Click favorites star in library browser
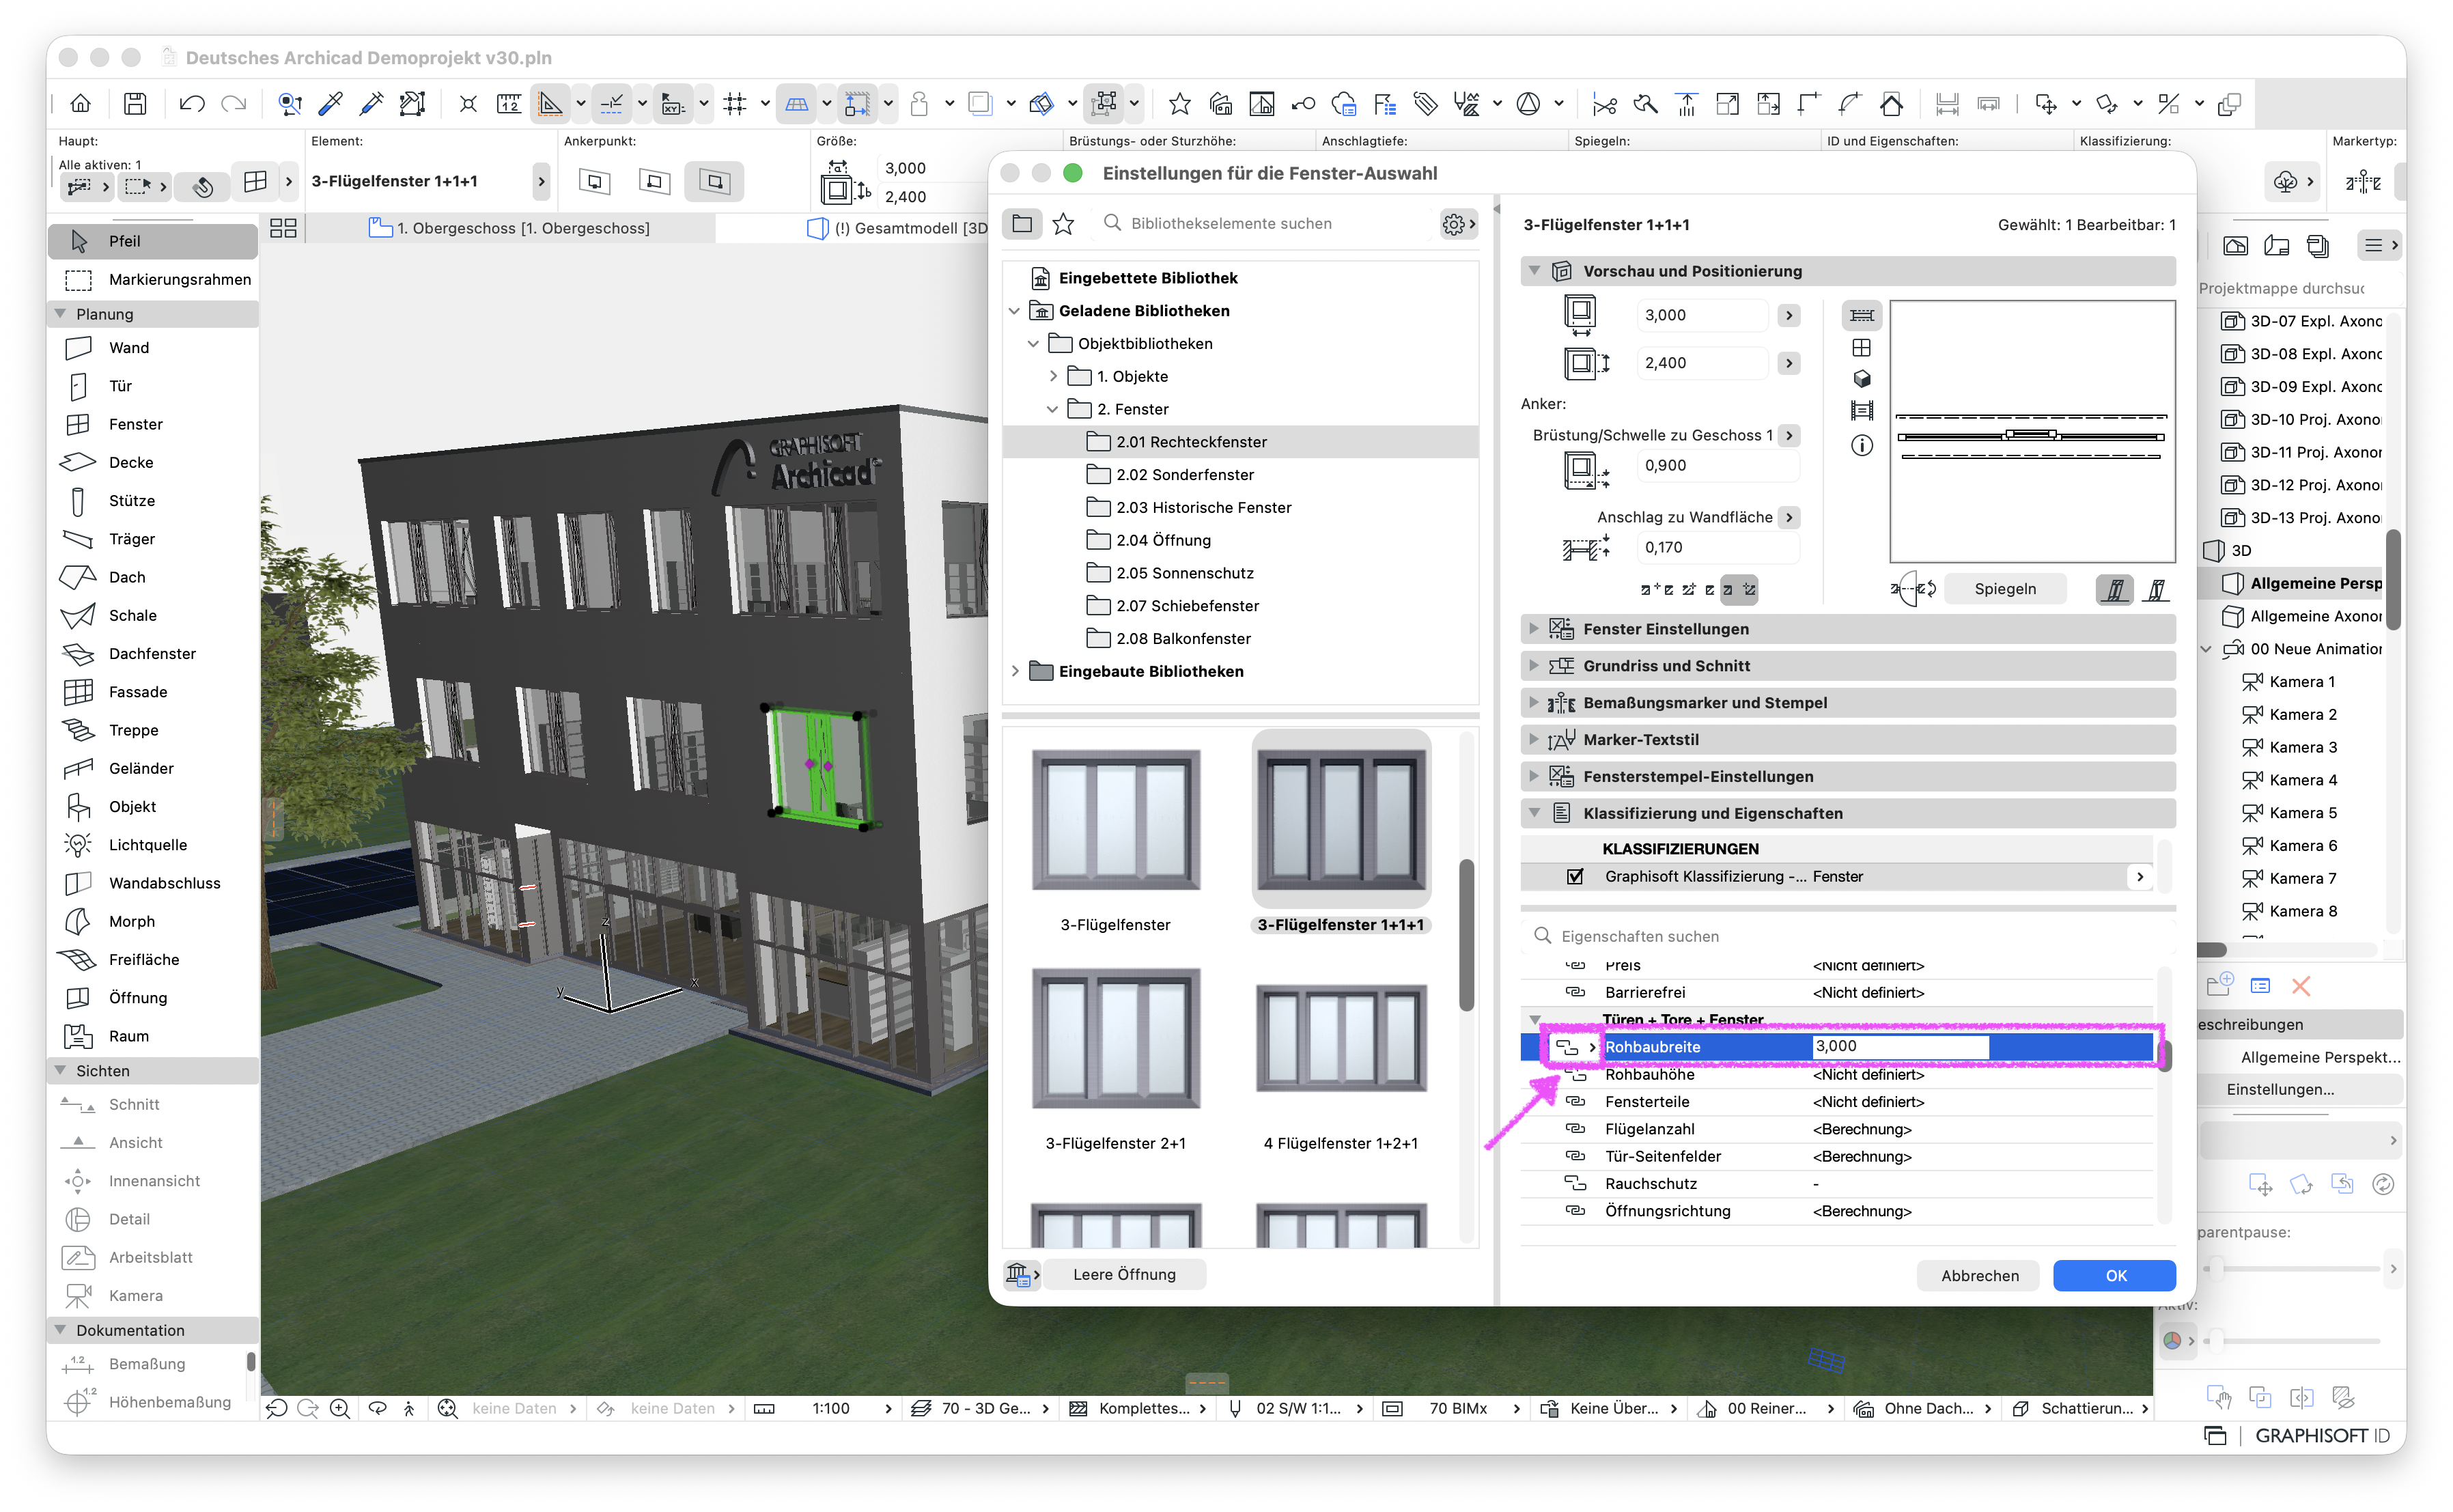 tap(1063, 224)
